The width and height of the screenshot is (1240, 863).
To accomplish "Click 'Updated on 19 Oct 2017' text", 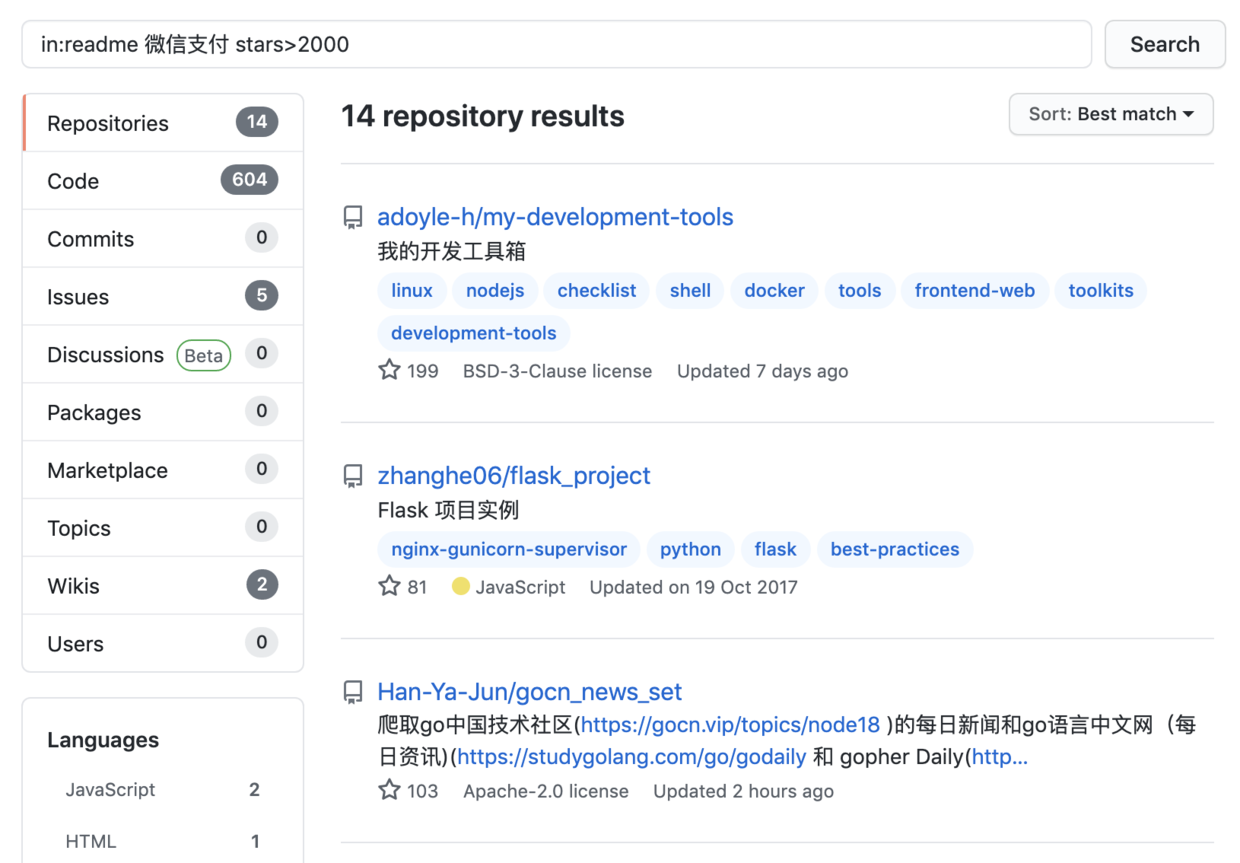I will [693, 587].
